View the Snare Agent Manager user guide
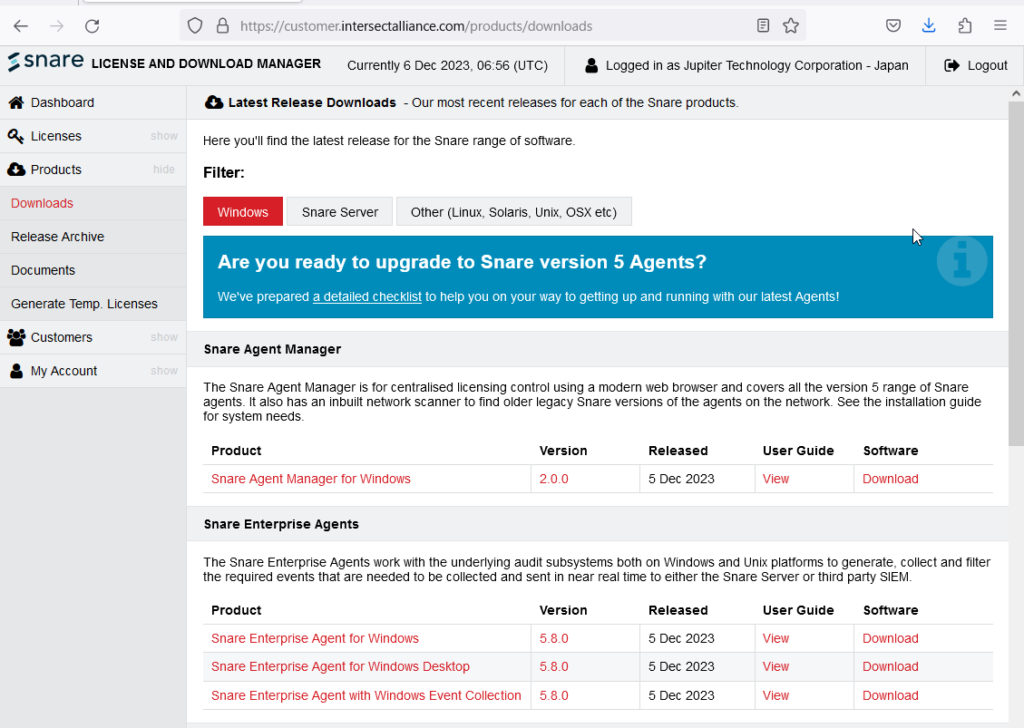 [776, 479]
